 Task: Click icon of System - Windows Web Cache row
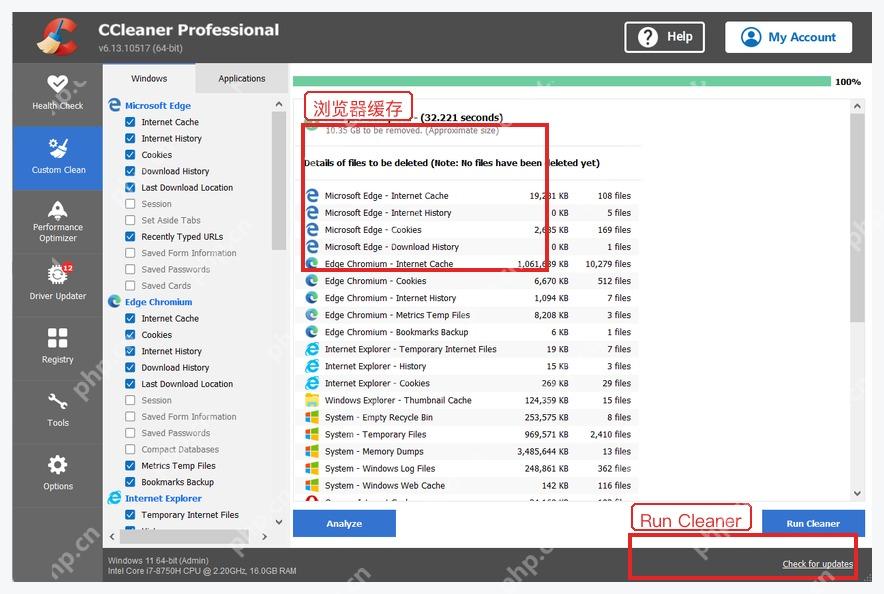coord(312,485)
